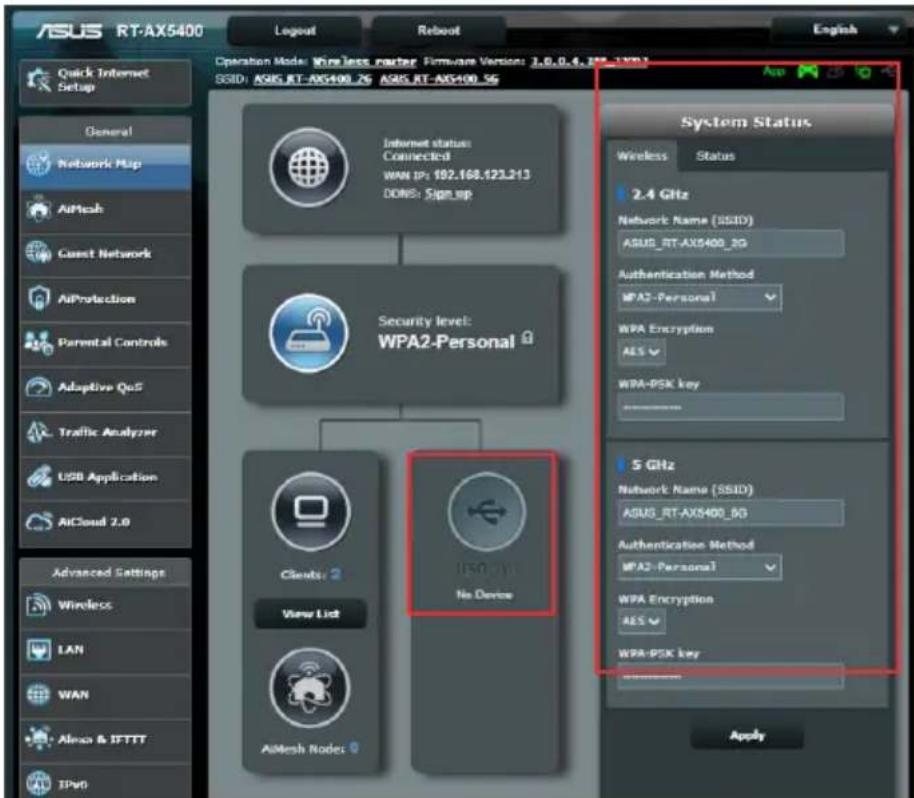914x798 pixels.
Task: Edit the 5 GHz WPA-PSK key field
Action: 731,677
